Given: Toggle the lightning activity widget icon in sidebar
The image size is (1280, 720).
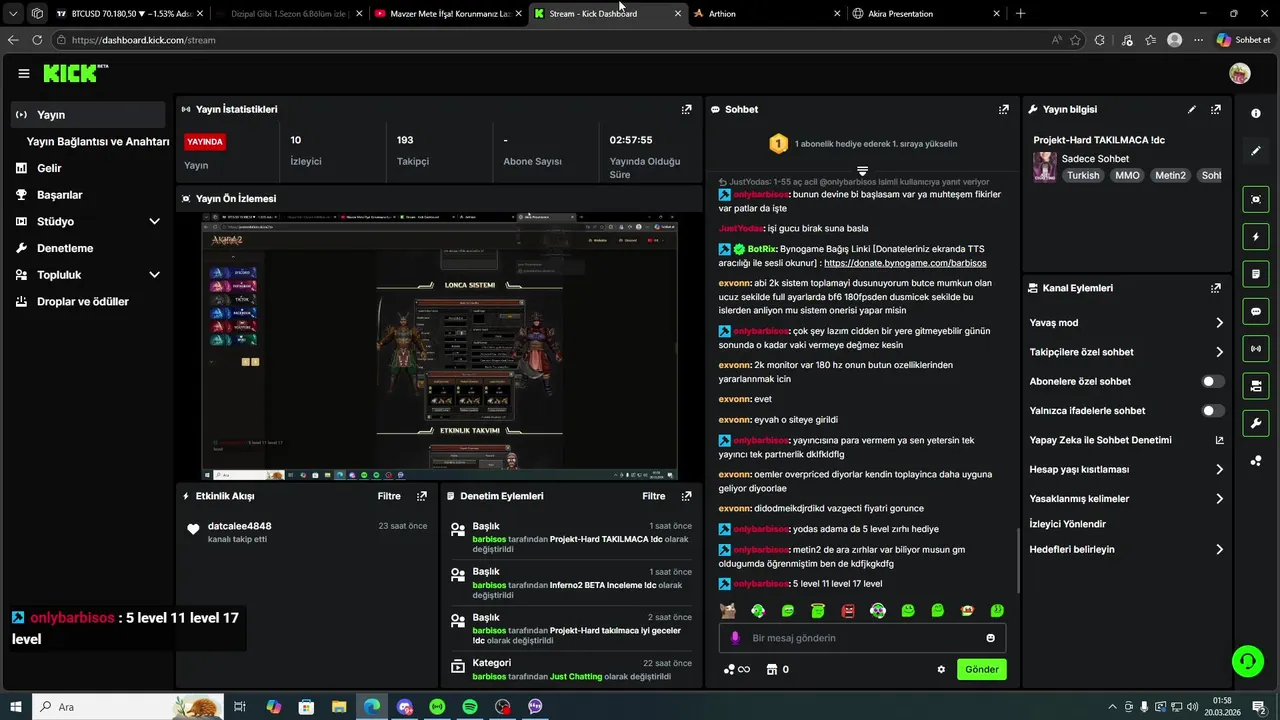Looking at the screenshot, I should point(1256,237).
